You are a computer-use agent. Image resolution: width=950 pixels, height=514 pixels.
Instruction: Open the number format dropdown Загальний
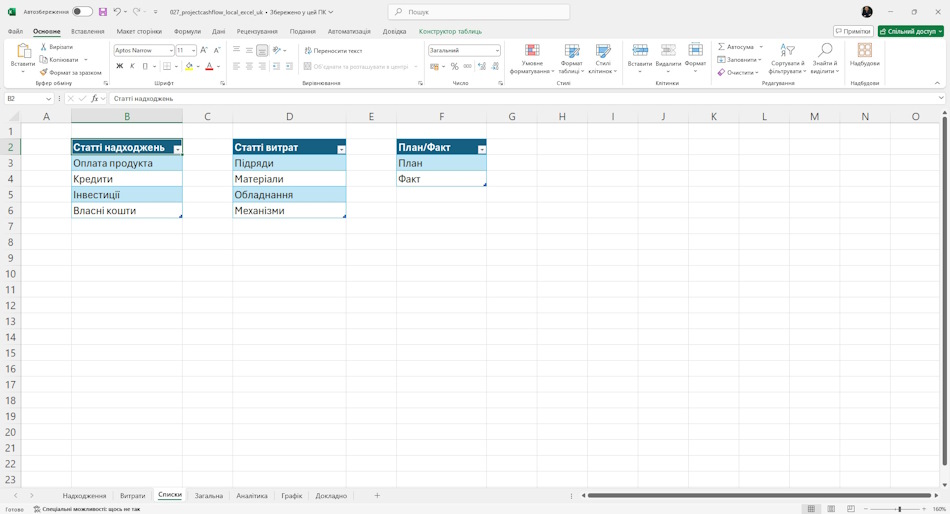click(497, 50)
